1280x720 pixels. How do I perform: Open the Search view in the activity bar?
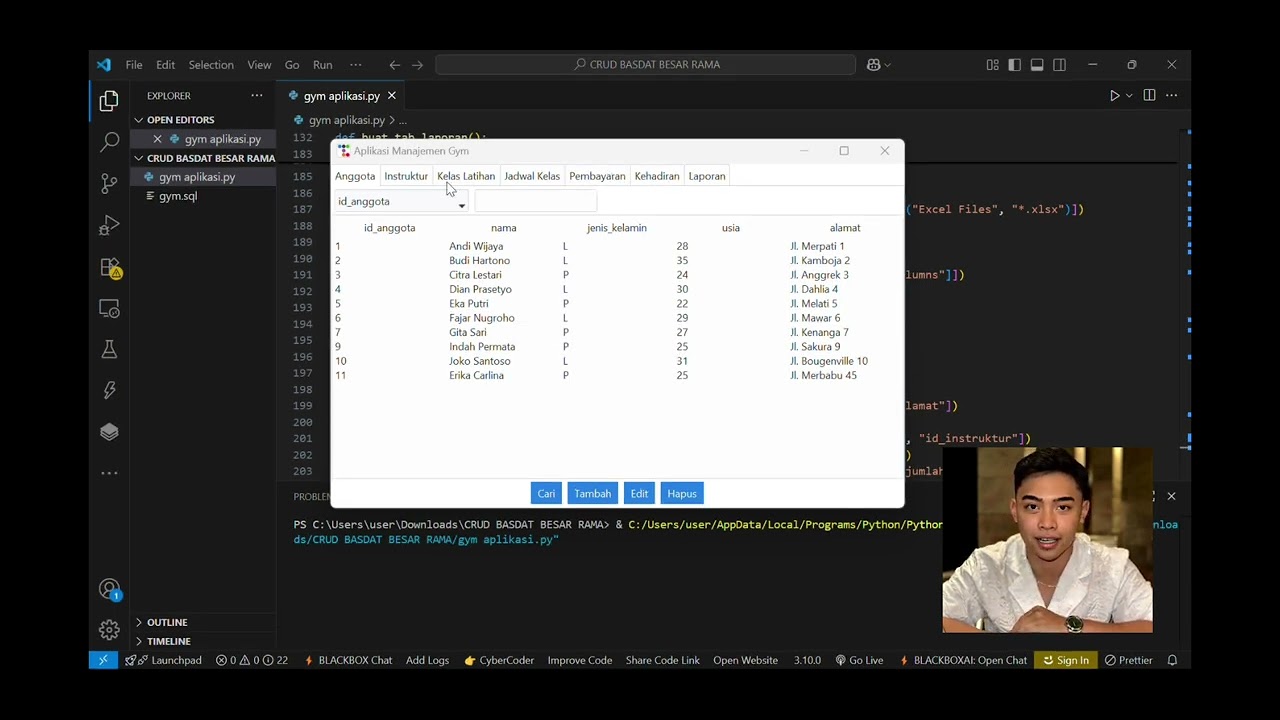point(109,142)
